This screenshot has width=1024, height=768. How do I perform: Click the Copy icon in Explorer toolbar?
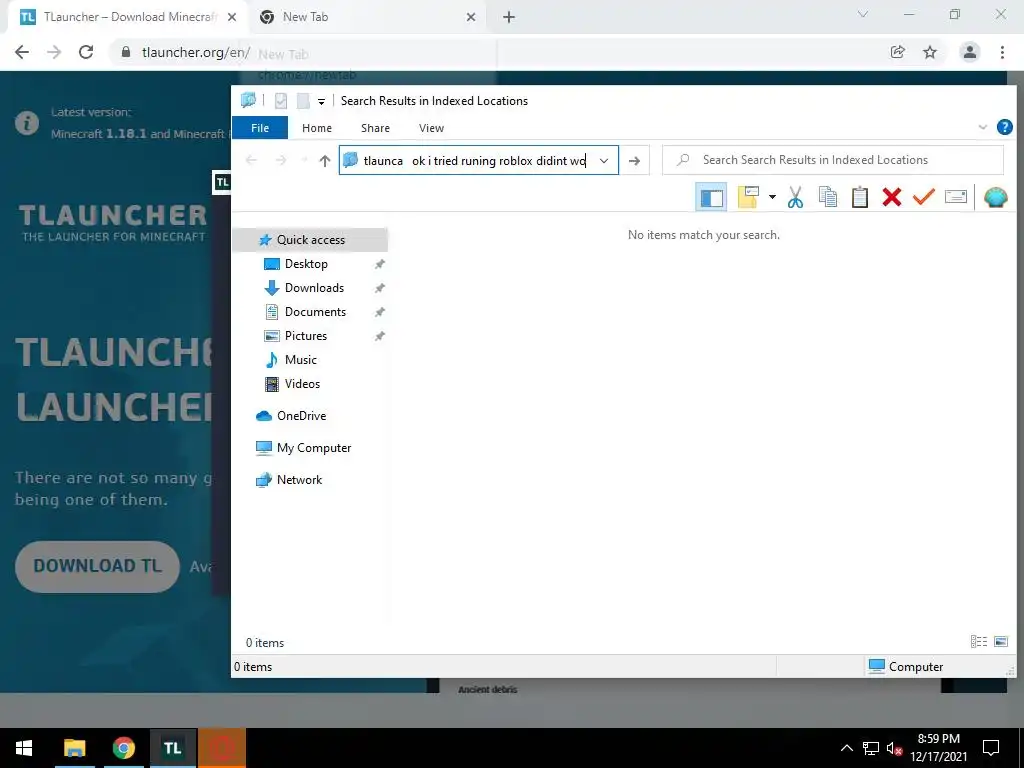827,197
